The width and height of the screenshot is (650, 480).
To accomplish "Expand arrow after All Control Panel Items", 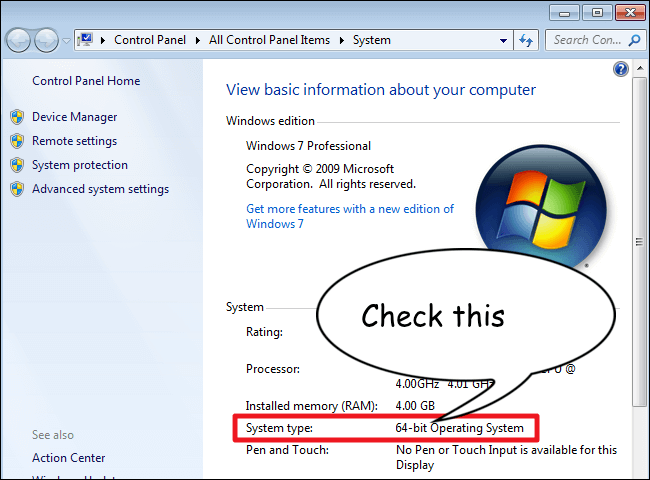I will click(342, 40).
